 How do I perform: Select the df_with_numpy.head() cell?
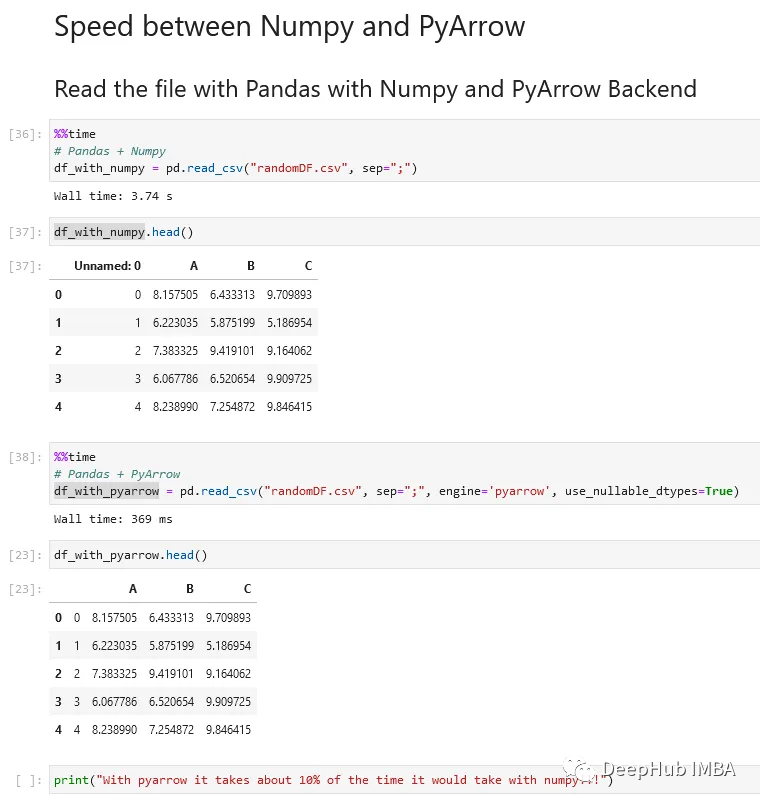405,232
